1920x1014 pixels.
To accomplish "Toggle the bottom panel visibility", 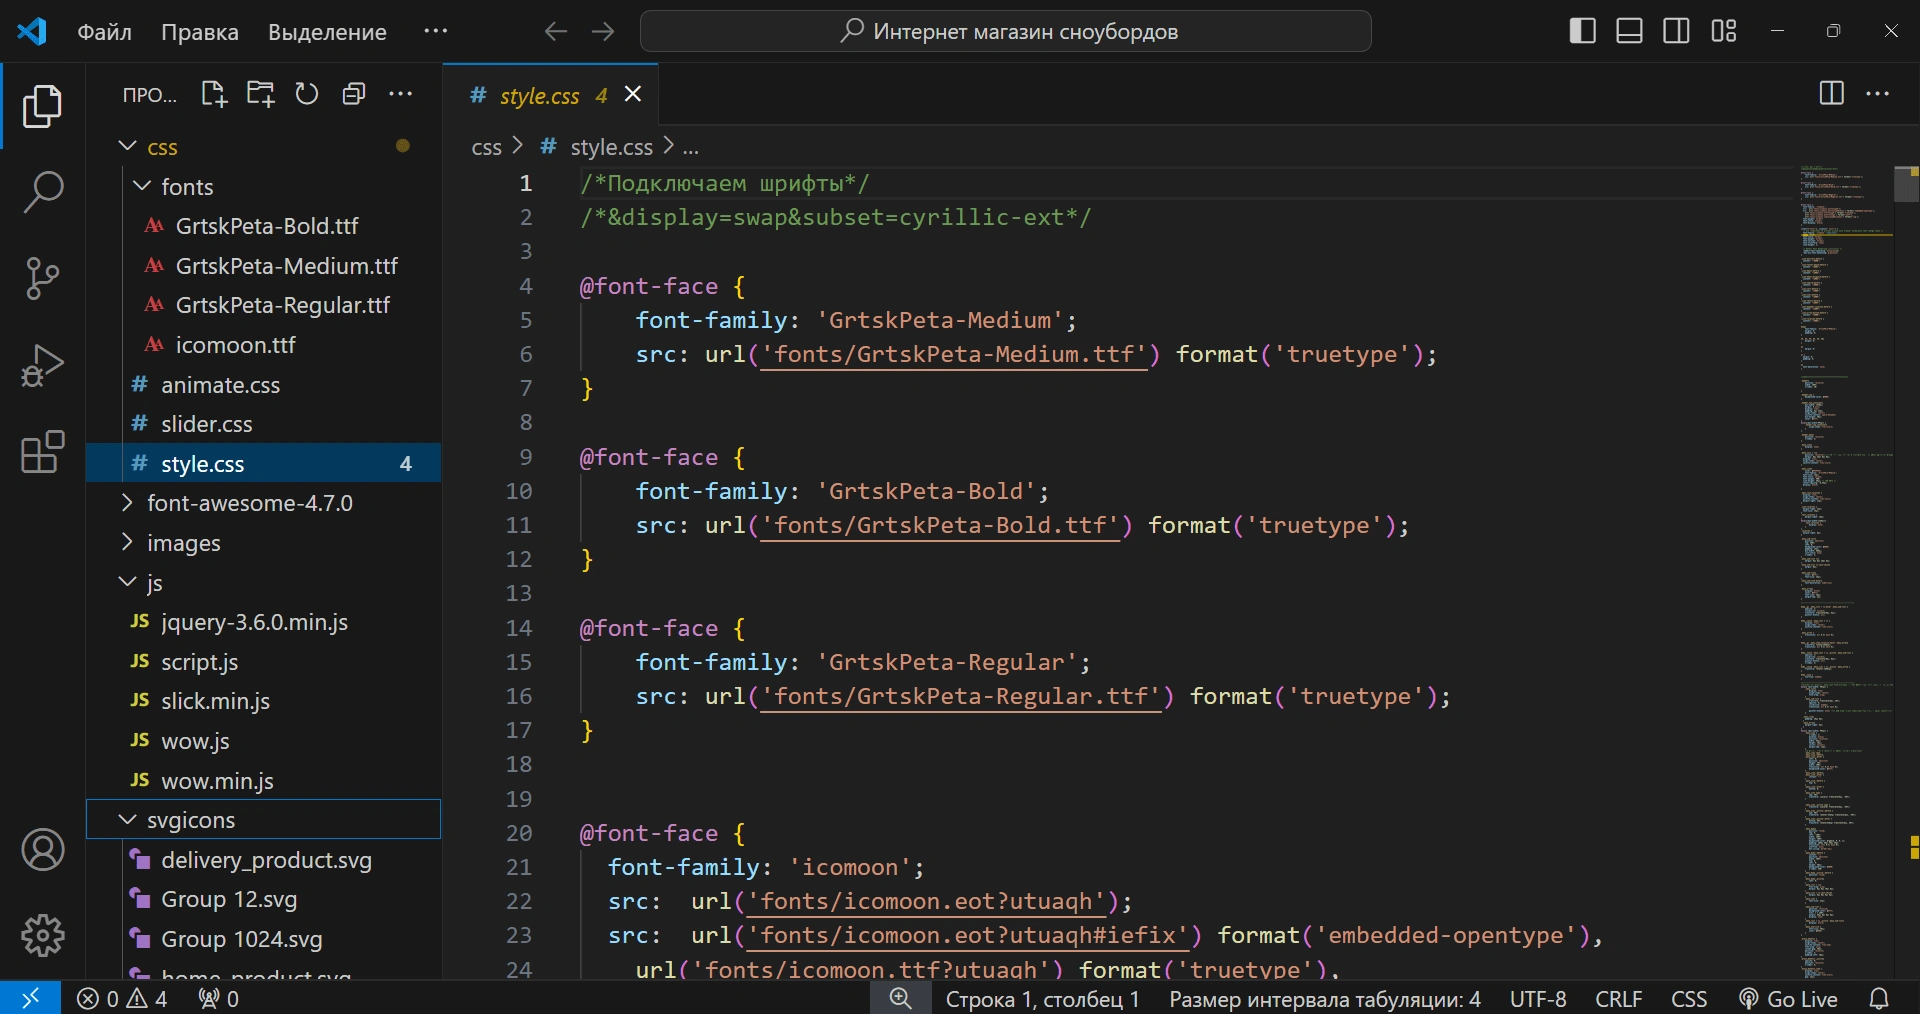I will 1629,31.
